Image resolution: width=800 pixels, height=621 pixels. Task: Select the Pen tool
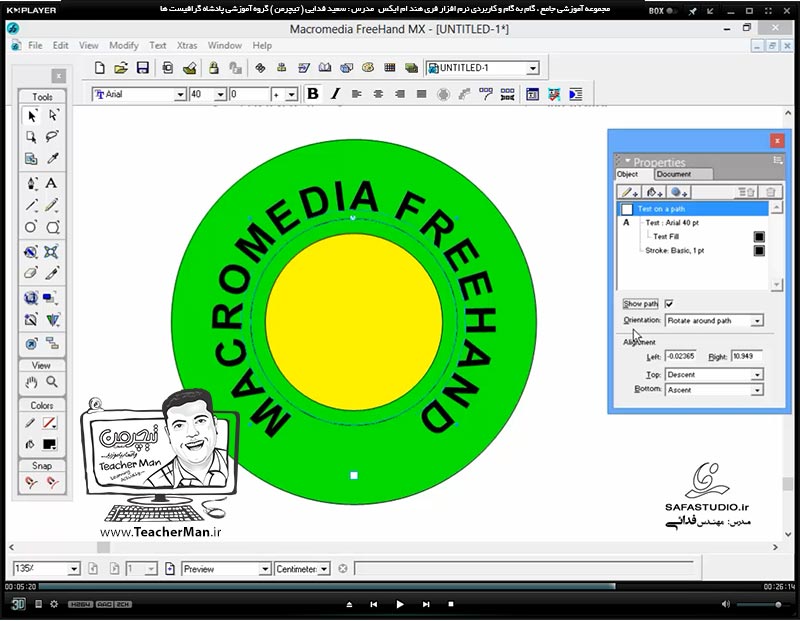31,184
